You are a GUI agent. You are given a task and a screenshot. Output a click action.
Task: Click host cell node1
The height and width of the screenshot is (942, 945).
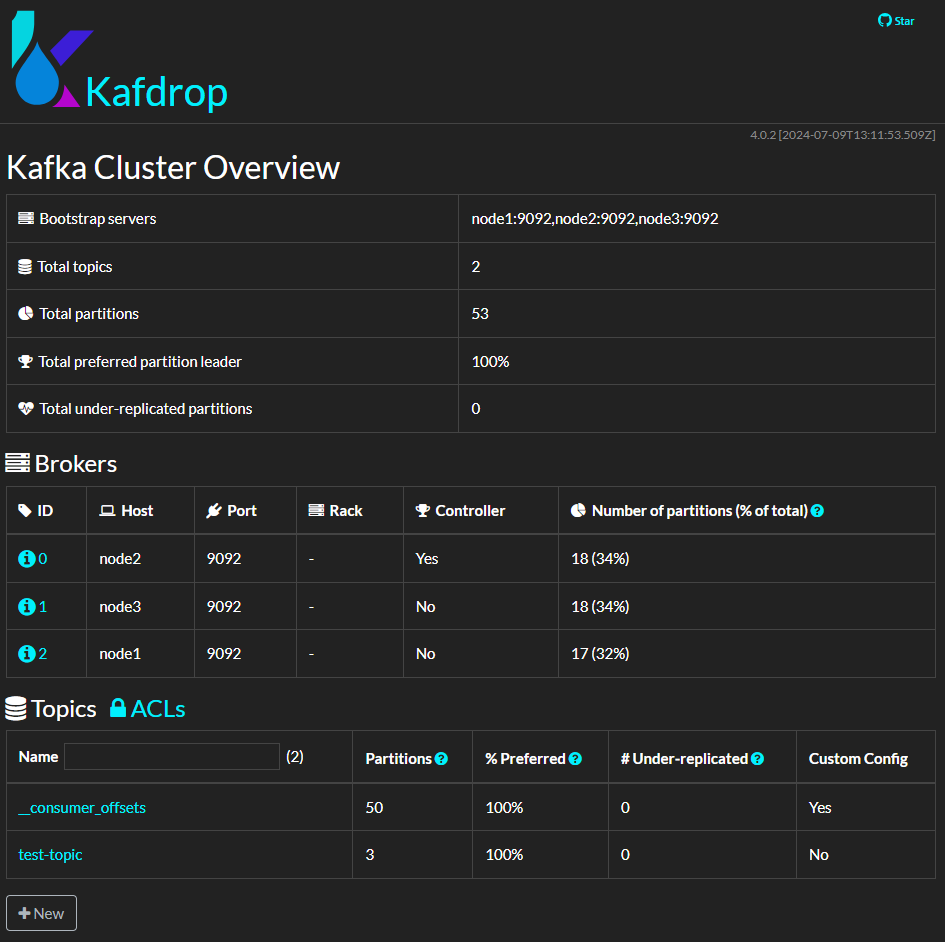point(120,653)
